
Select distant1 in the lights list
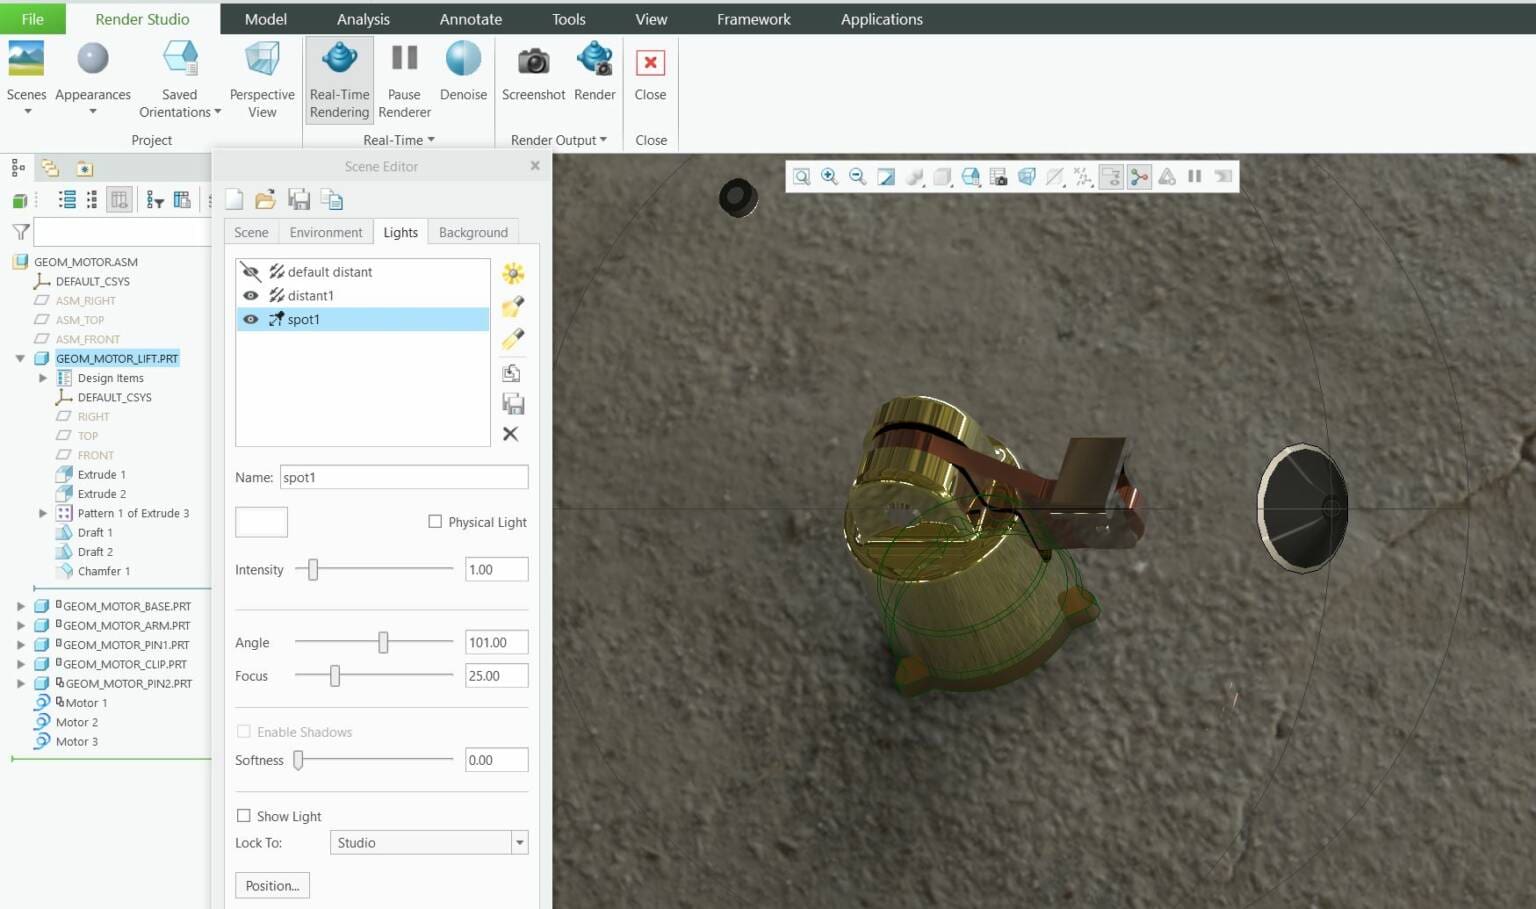(311, 296)
